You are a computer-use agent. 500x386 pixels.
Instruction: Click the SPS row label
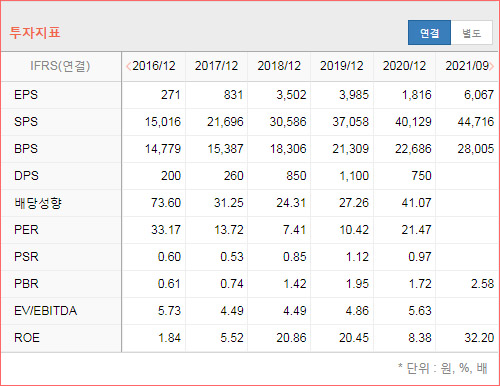26,122
